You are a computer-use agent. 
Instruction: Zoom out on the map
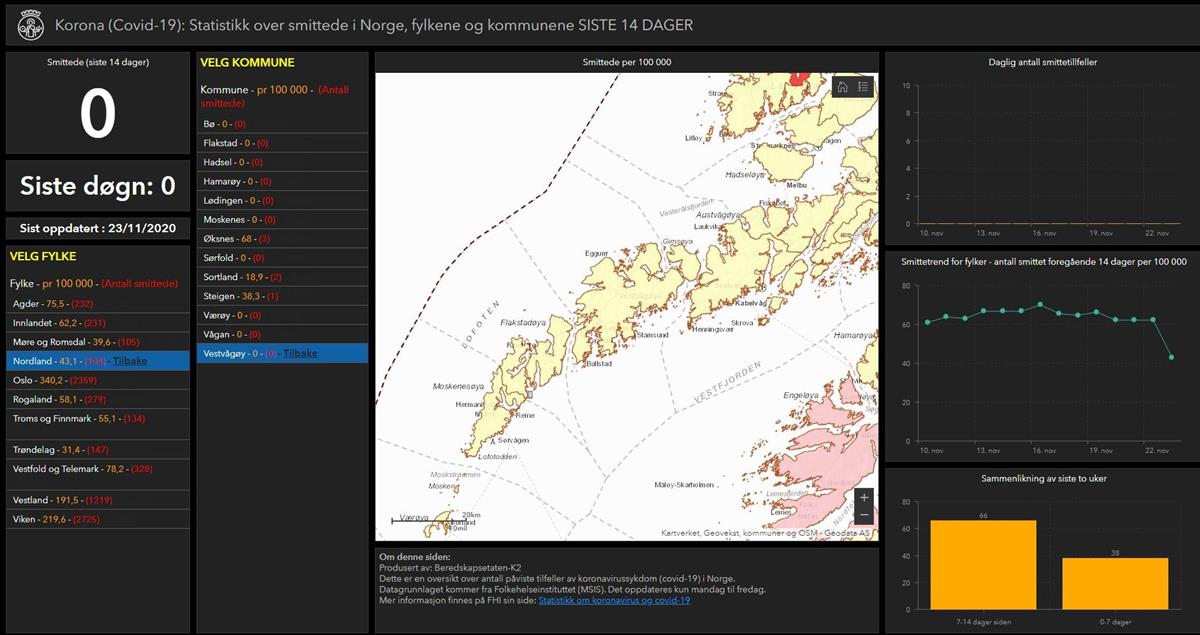pos(864,515)
